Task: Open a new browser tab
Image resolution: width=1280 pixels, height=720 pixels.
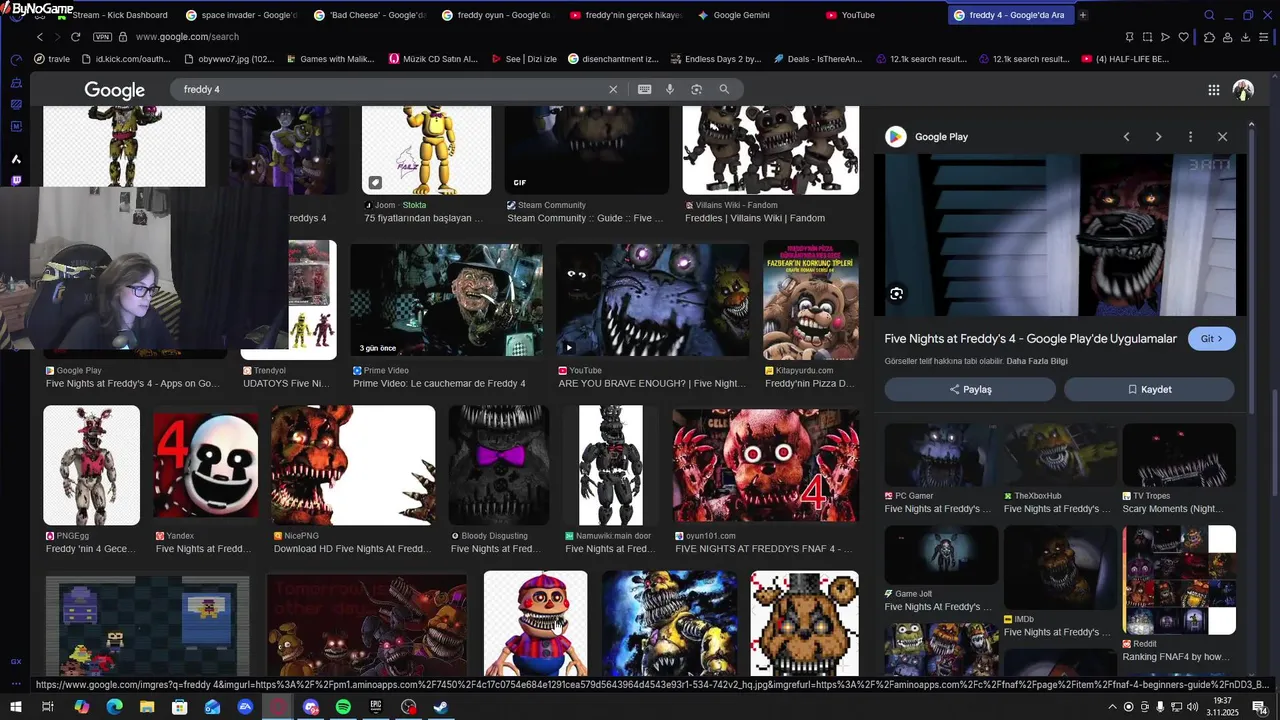Action: (1082, 15)
